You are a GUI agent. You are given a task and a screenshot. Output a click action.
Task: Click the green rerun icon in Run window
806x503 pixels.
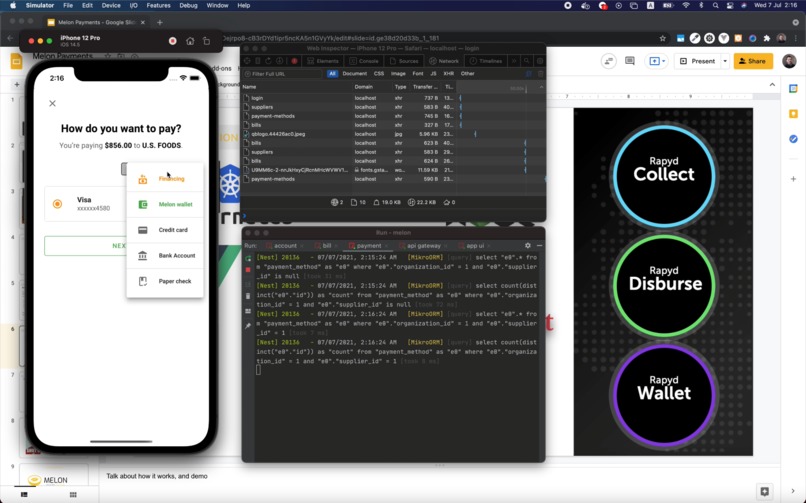248,258
